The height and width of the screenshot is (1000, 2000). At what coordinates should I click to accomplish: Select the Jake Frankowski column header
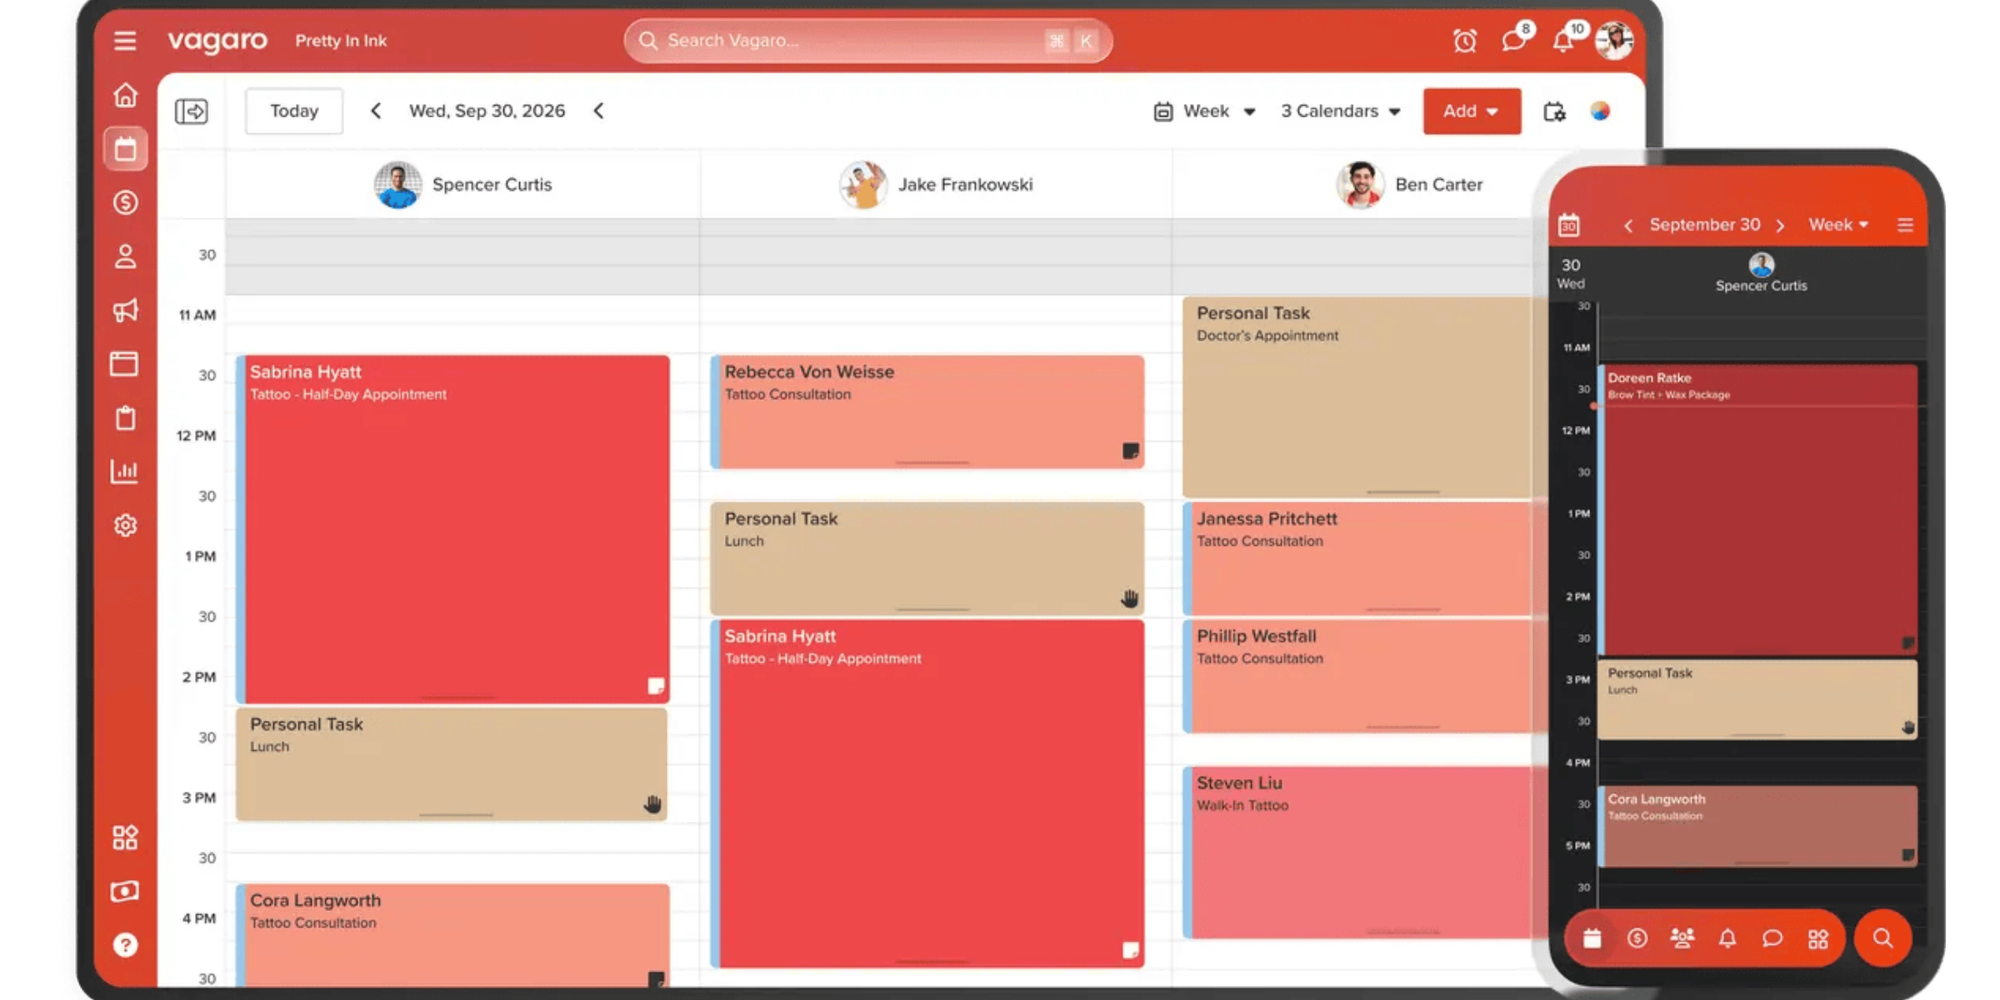click(936, 185)
